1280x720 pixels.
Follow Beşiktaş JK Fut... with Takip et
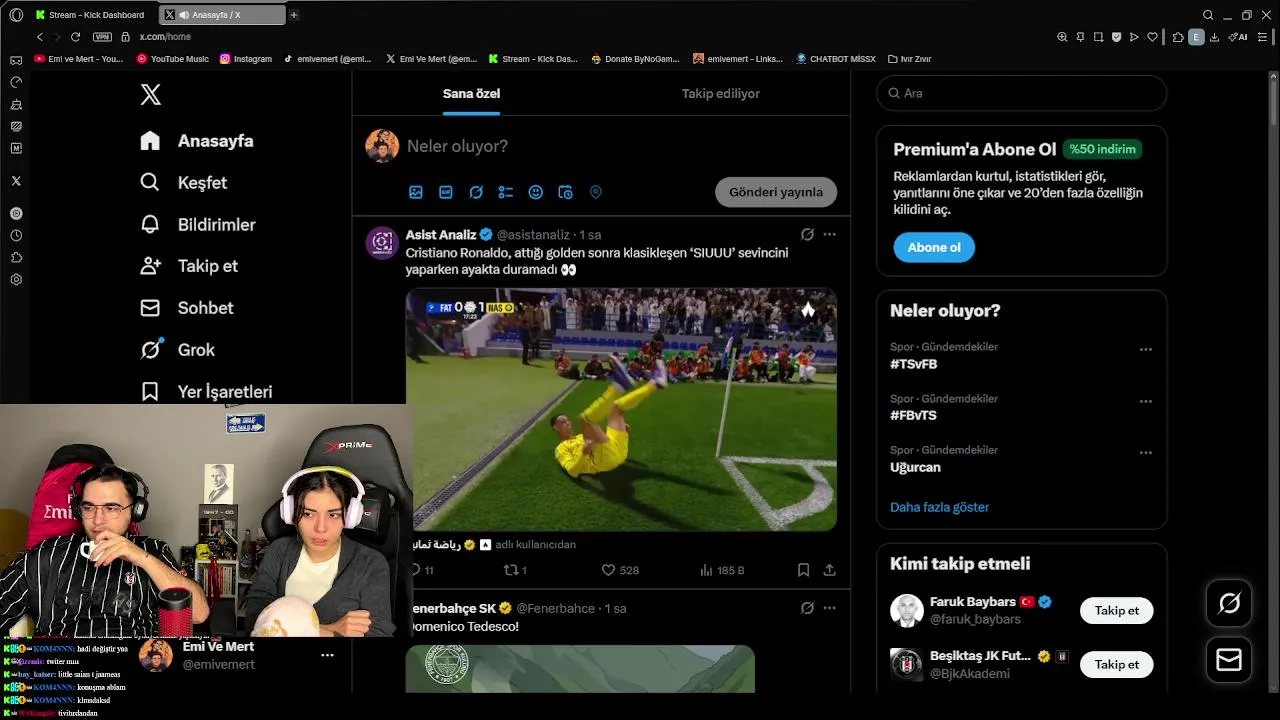pos(1117,664)
